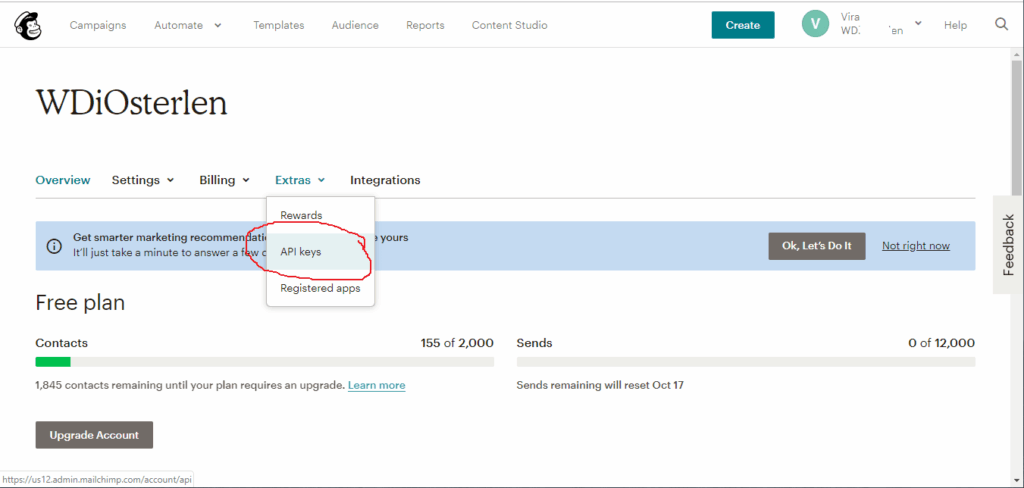Image resolution: width=1024 pixels, height=488 pixels.
Task: Go to the Overview tab
Action: (x=62, y=180)
